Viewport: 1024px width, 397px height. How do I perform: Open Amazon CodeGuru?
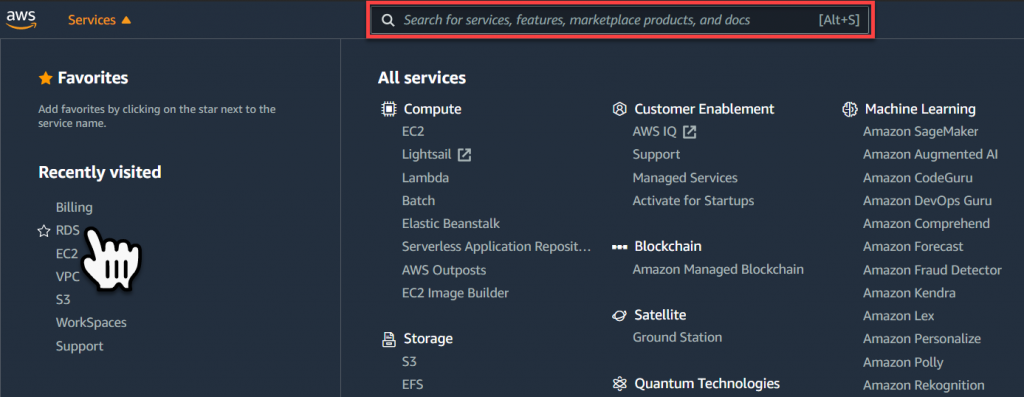tap(918, 178)
